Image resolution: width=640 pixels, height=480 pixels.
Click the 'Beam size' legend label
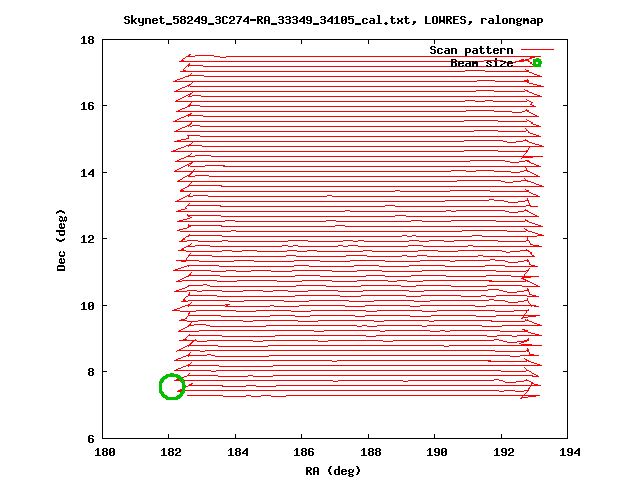pos(482,63)
